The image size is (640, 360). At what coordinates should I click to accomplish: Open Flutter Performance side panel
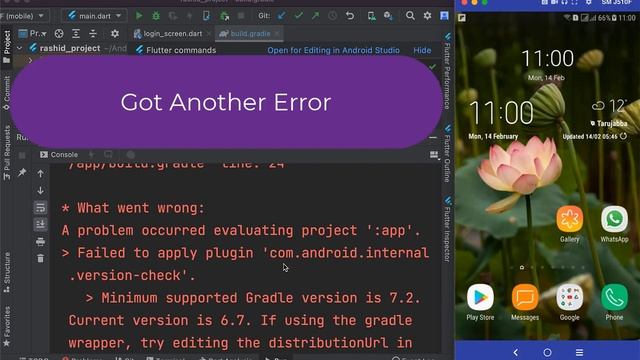(447, 71)
